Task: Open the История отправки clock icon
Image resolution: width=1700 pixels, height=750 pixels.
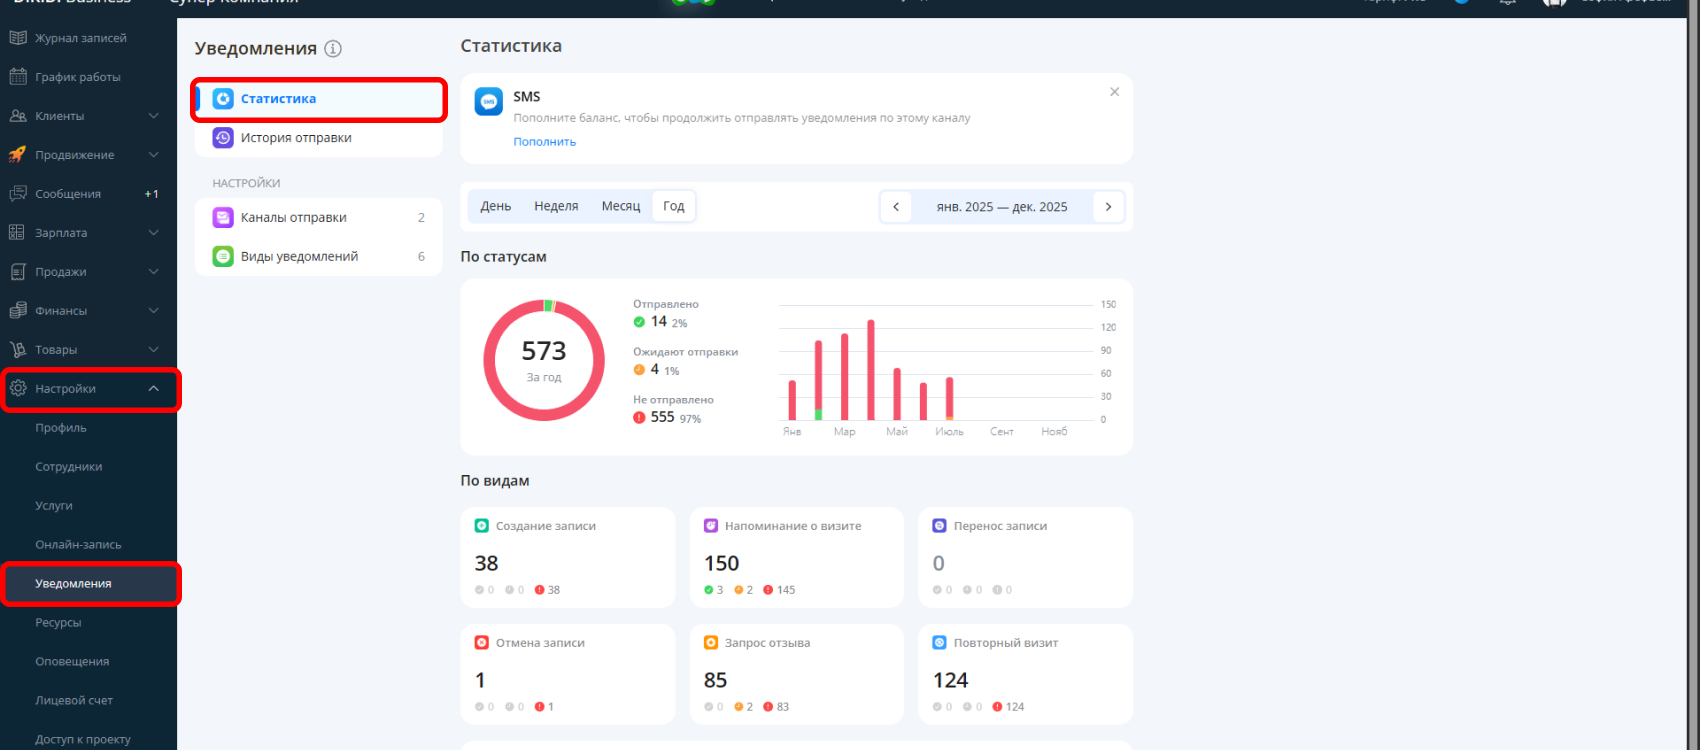Action: pos(223,138)
